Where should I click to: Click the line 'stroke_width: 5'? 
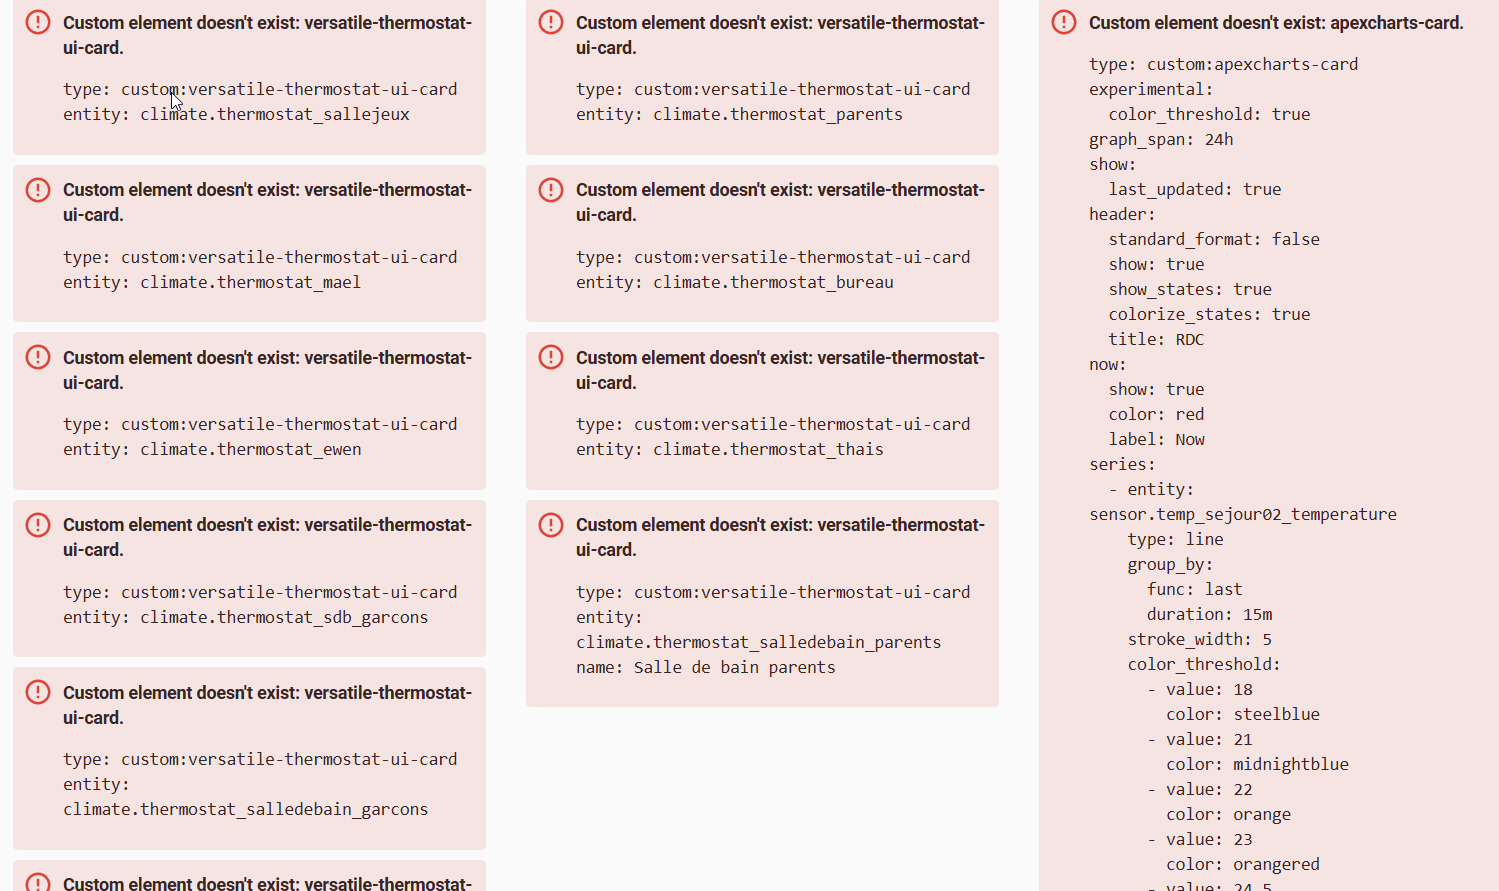click(x=1199, y=639)
